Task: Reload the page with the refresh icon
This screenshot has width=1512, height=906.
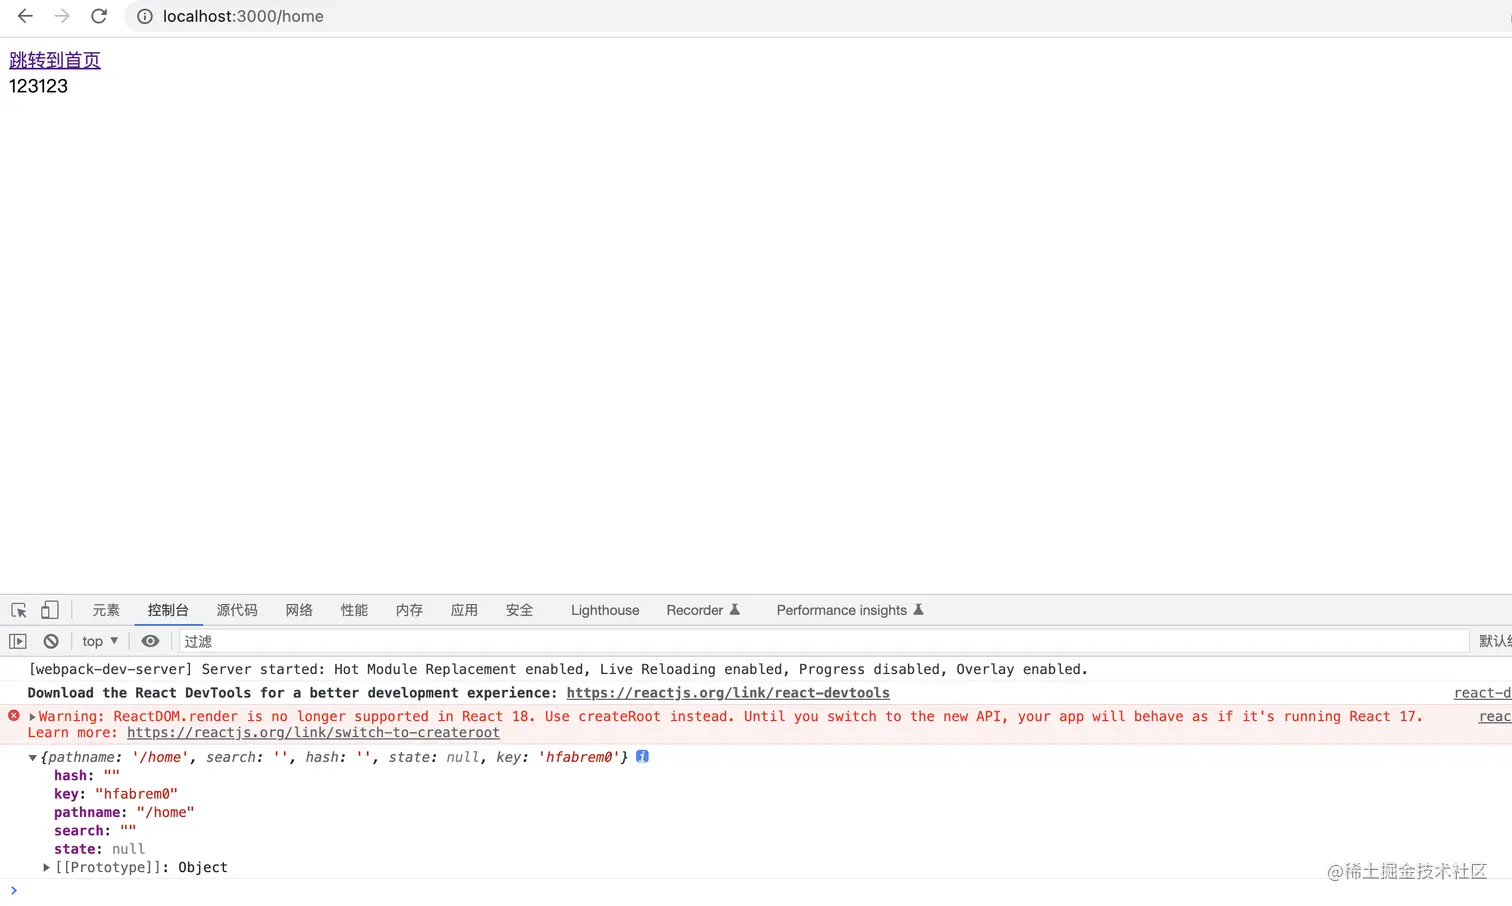Action: click(x=99, y=16)
